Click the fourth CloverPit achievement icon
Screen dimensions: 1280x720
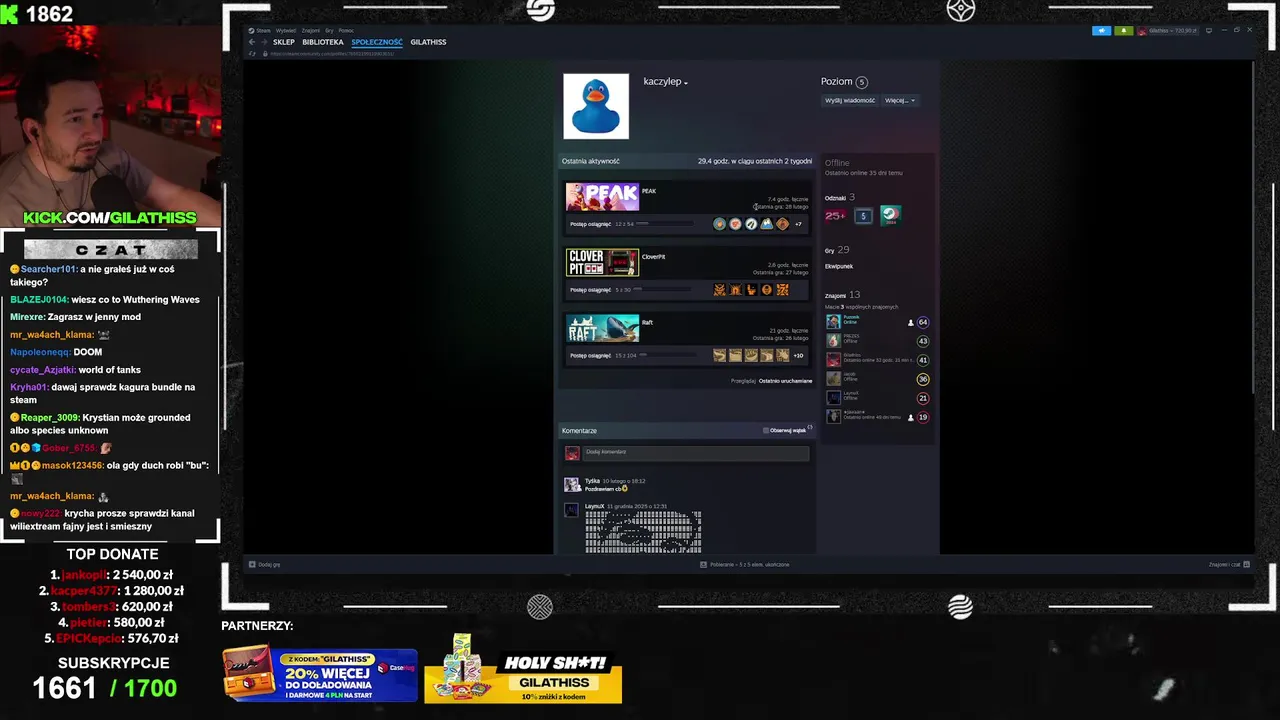(x=767, y=290)
